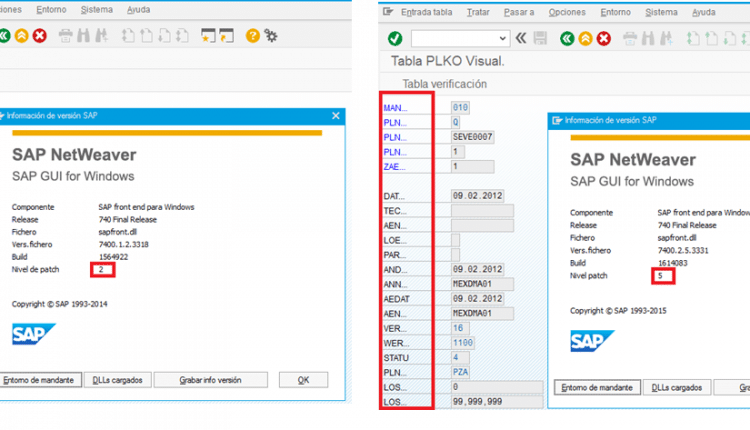Screen dimensions: 750x430
Task: Click the green Back icon in PLKO window
Action: [x=567, y=38]
